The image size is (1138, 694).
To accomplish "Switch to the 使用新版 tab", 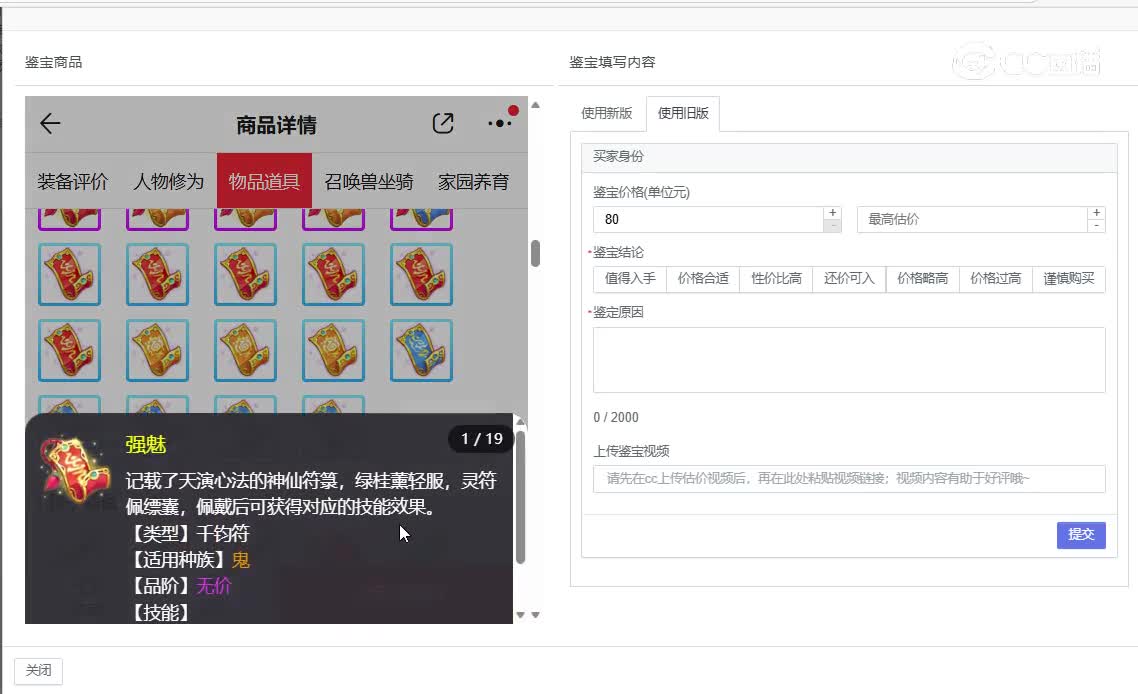I will [x=607, y=113].
